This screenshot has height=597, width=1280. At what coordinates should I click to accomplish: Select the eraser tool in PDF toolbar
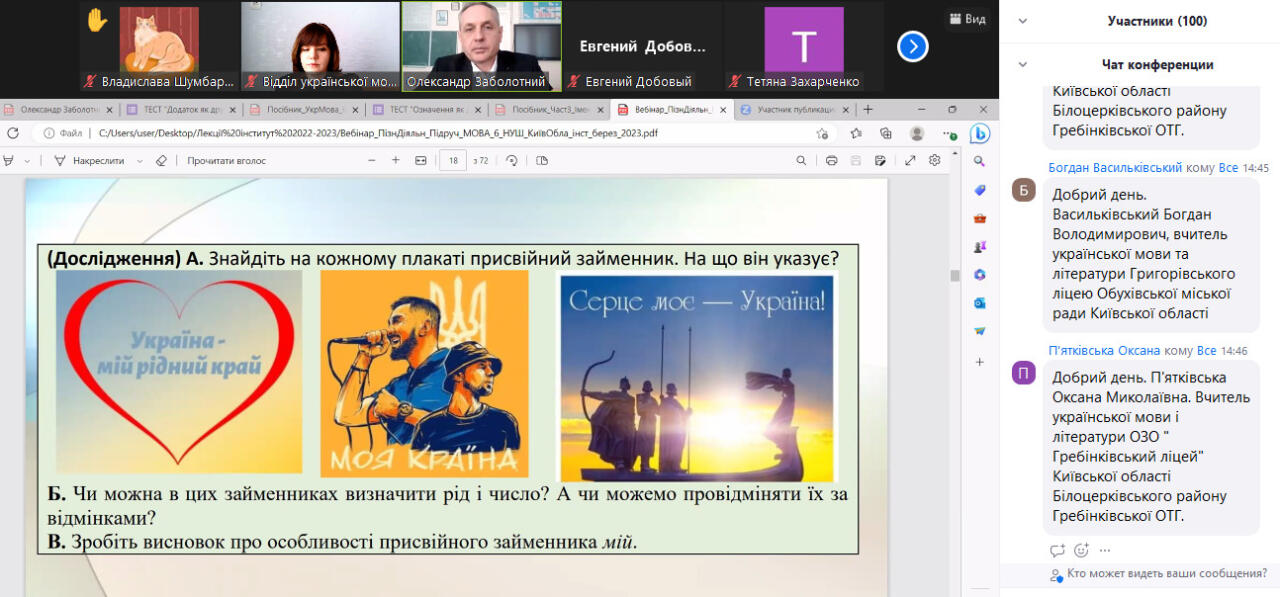click(x=161, y=160)
